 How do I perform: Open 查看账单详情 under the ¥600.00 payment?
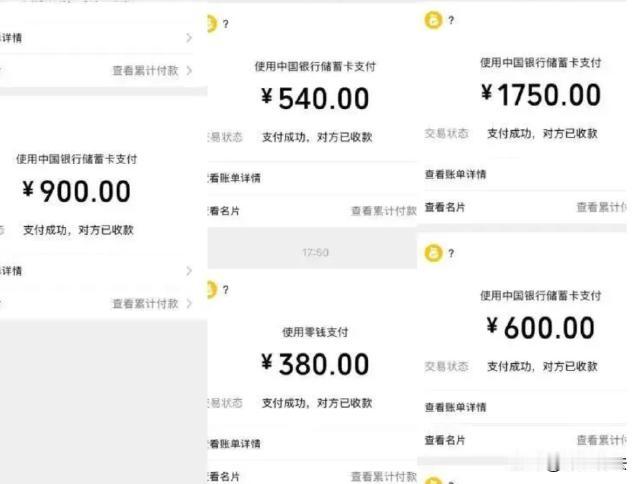[456, 407]
